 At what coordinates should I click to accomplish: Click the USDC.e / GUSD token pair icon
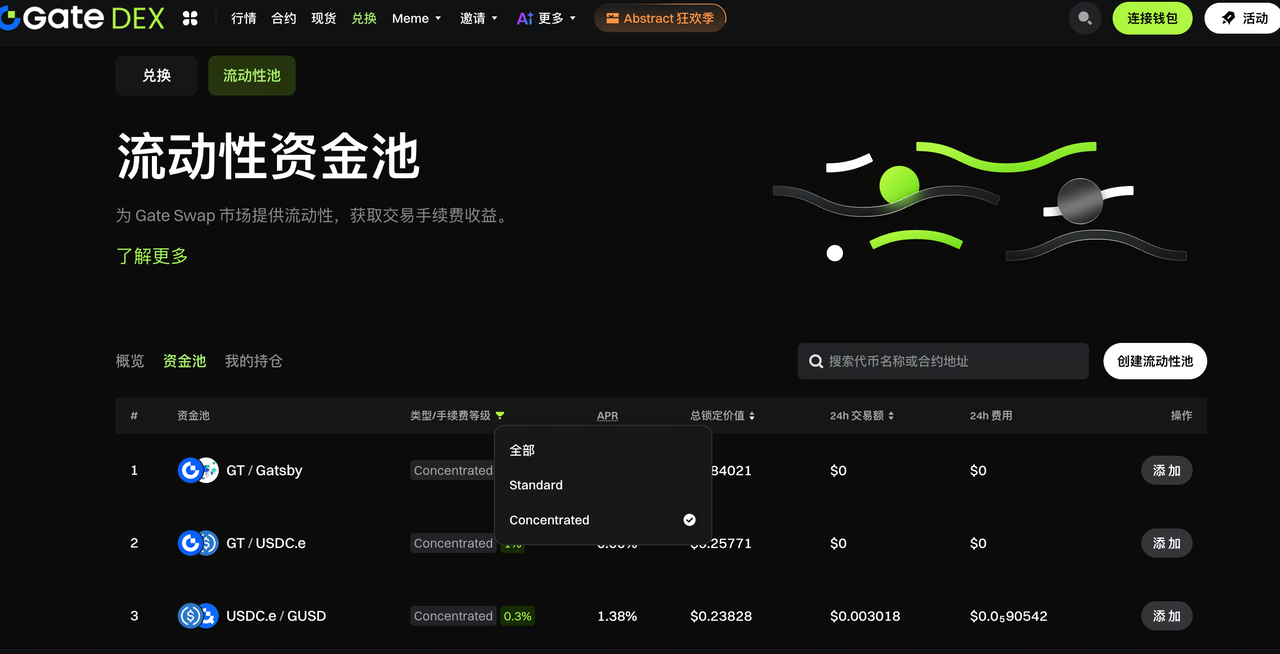point(198,616)
